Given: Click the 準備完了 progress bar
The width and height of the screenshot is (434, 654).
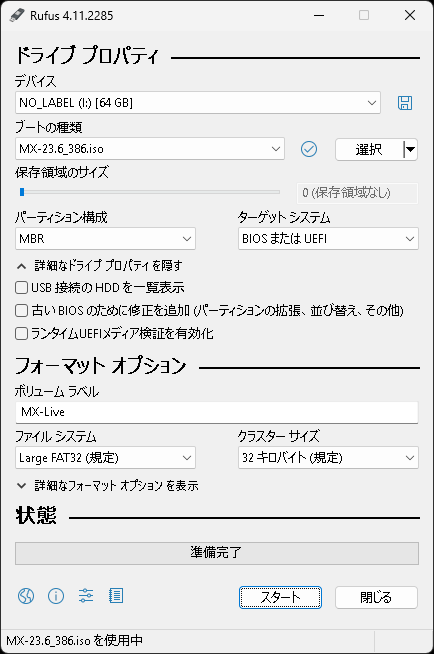Looking at the screenshot, I should 217,553.
